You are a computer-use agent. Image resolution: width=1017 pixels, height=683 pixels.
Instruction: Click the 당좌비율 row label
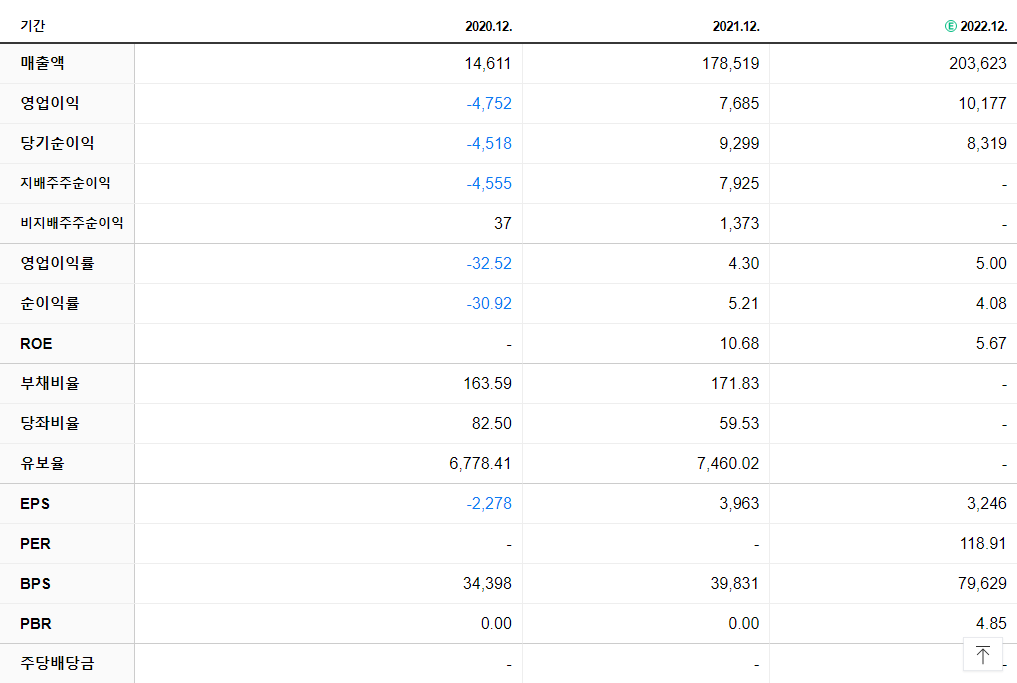(x=50, y=424)
